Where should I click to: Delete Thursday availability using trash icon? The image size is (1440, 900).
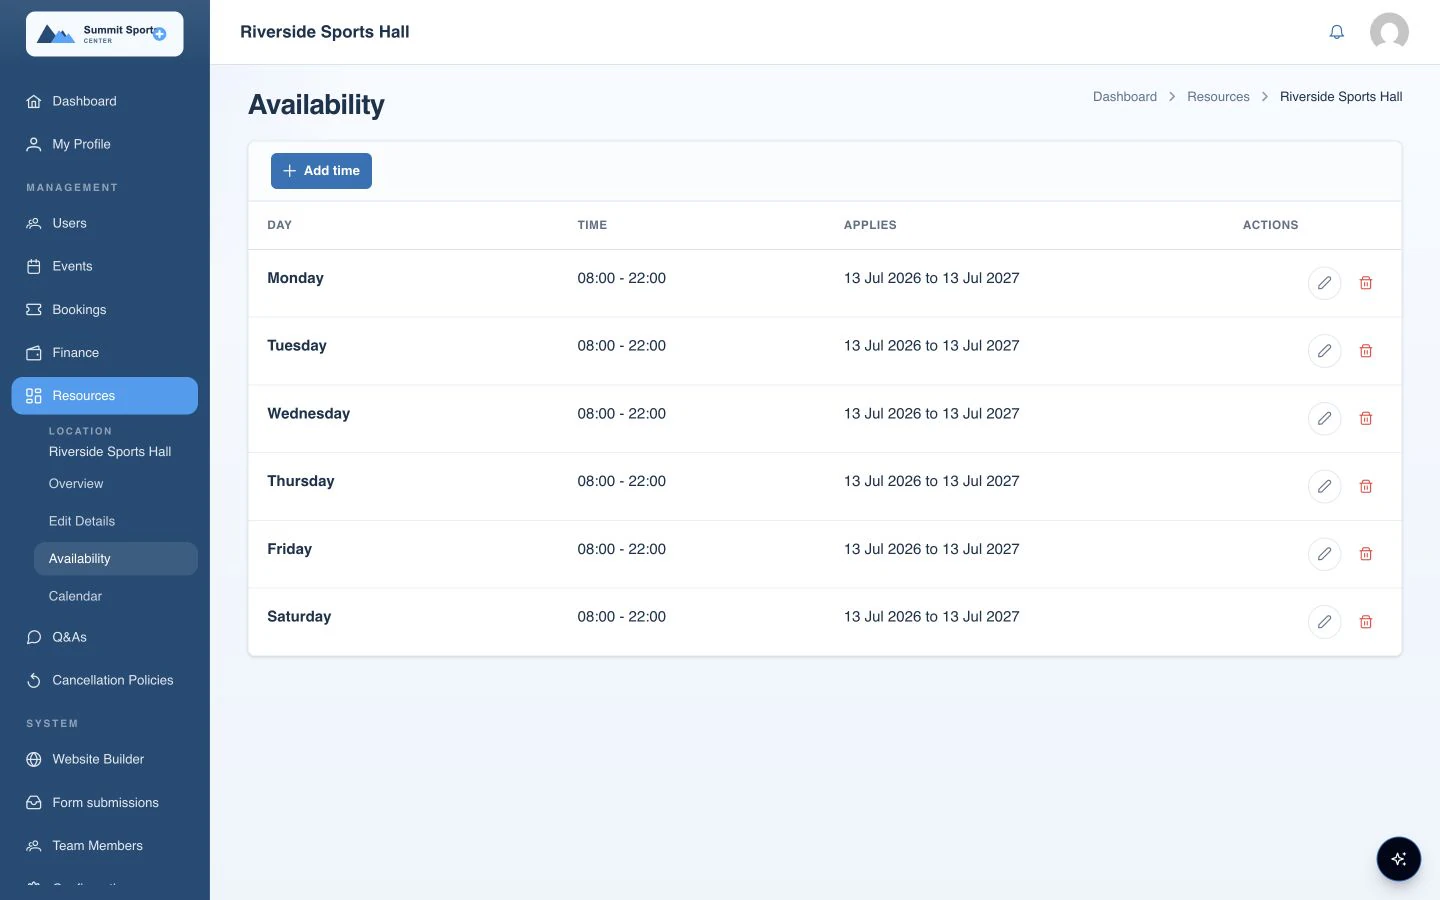(1365, 486)
